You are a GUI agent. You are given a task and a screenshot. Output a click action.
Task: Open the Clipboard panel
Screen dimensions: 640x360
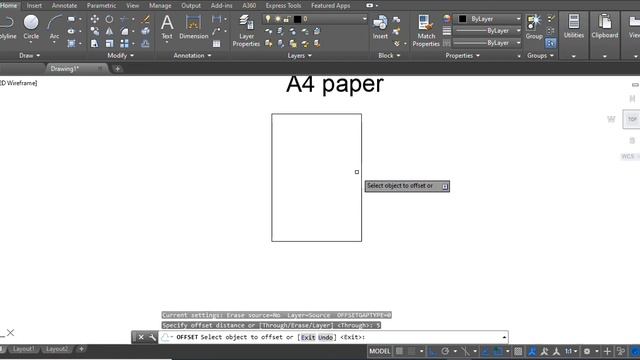pos(604,27)
